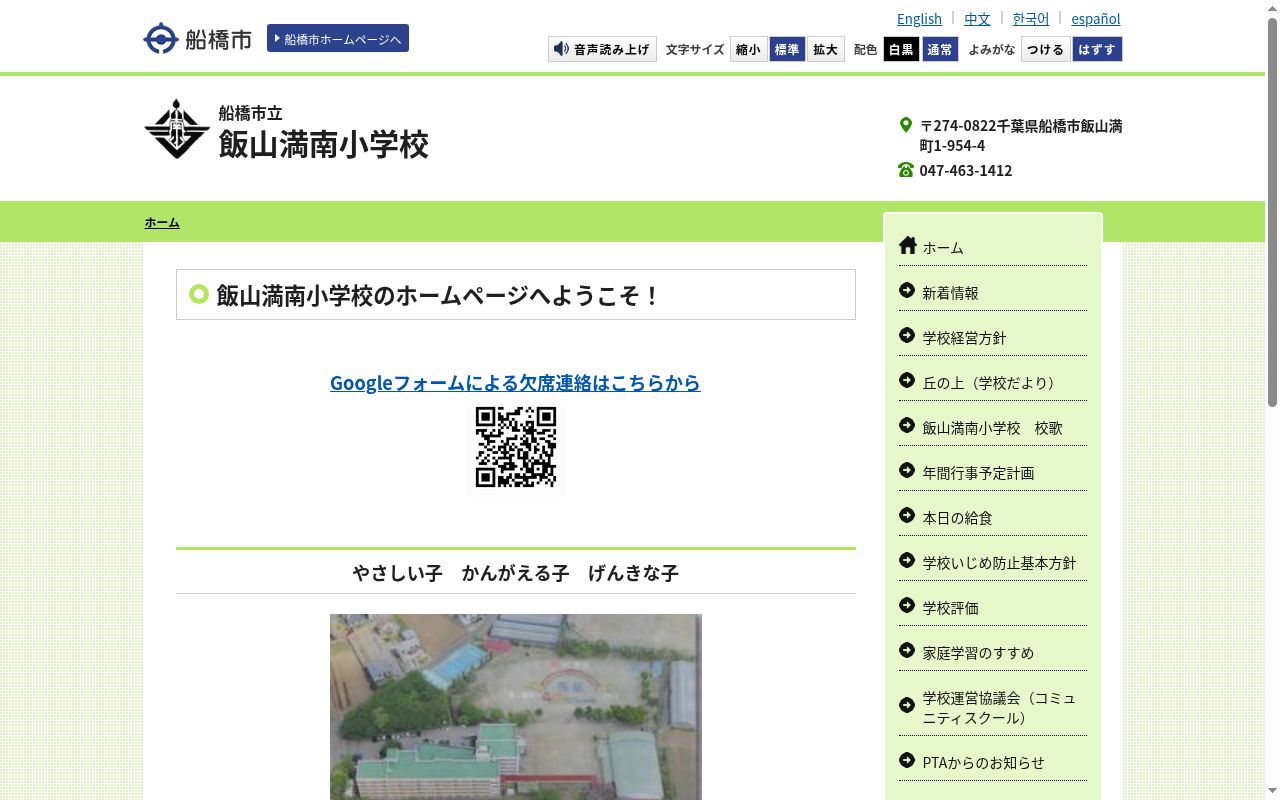Viewport: 1280px width, 800px height.
Task: Click arrow icon beside 学校いじめ防止基本方針
Action: pyautogui.click(x=907, y=560)
